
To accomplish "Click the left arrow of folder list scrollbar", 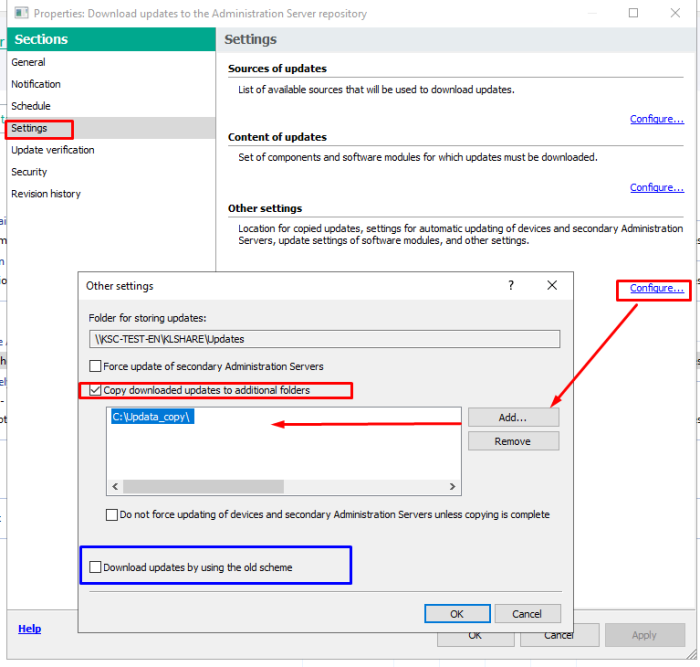I will coord(115,486).
